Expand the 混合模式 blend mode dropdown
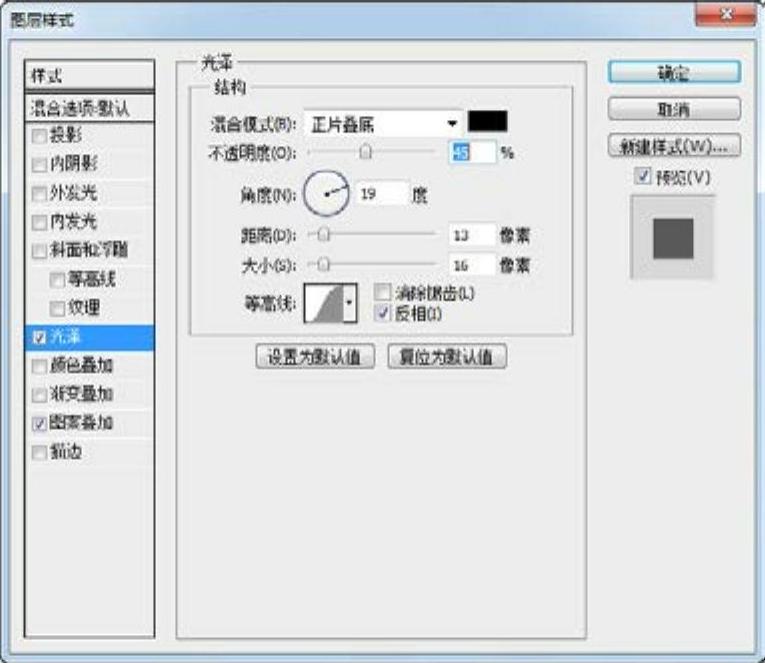The image size is (765, 663). (x=452, y=123)
